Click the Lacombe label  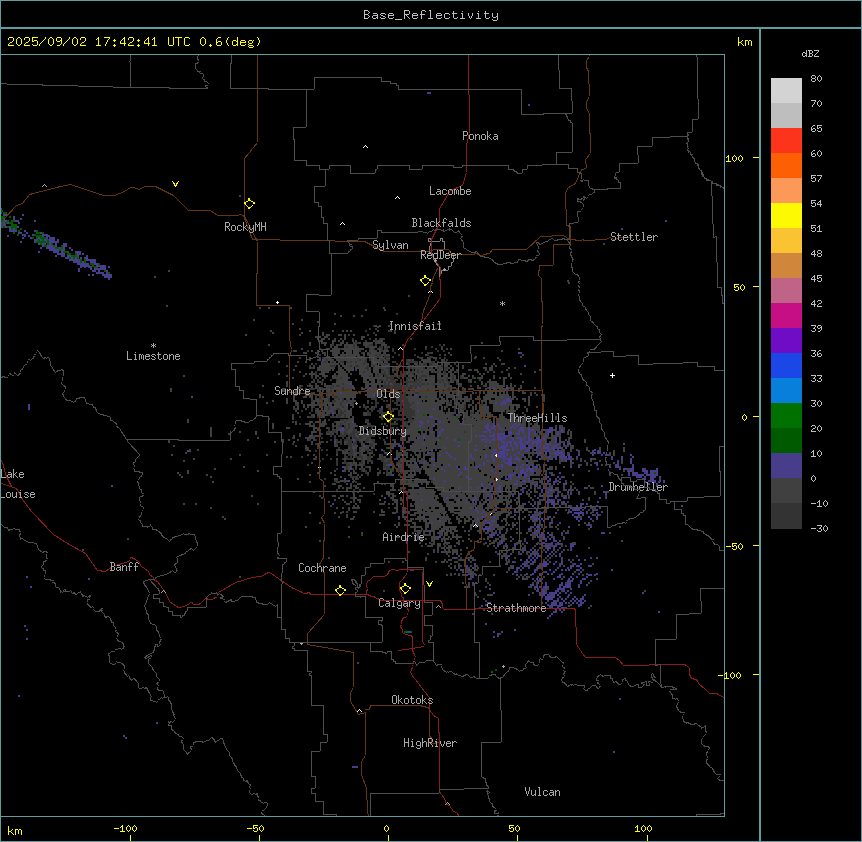pyautogui.click(x=450, y=191)
